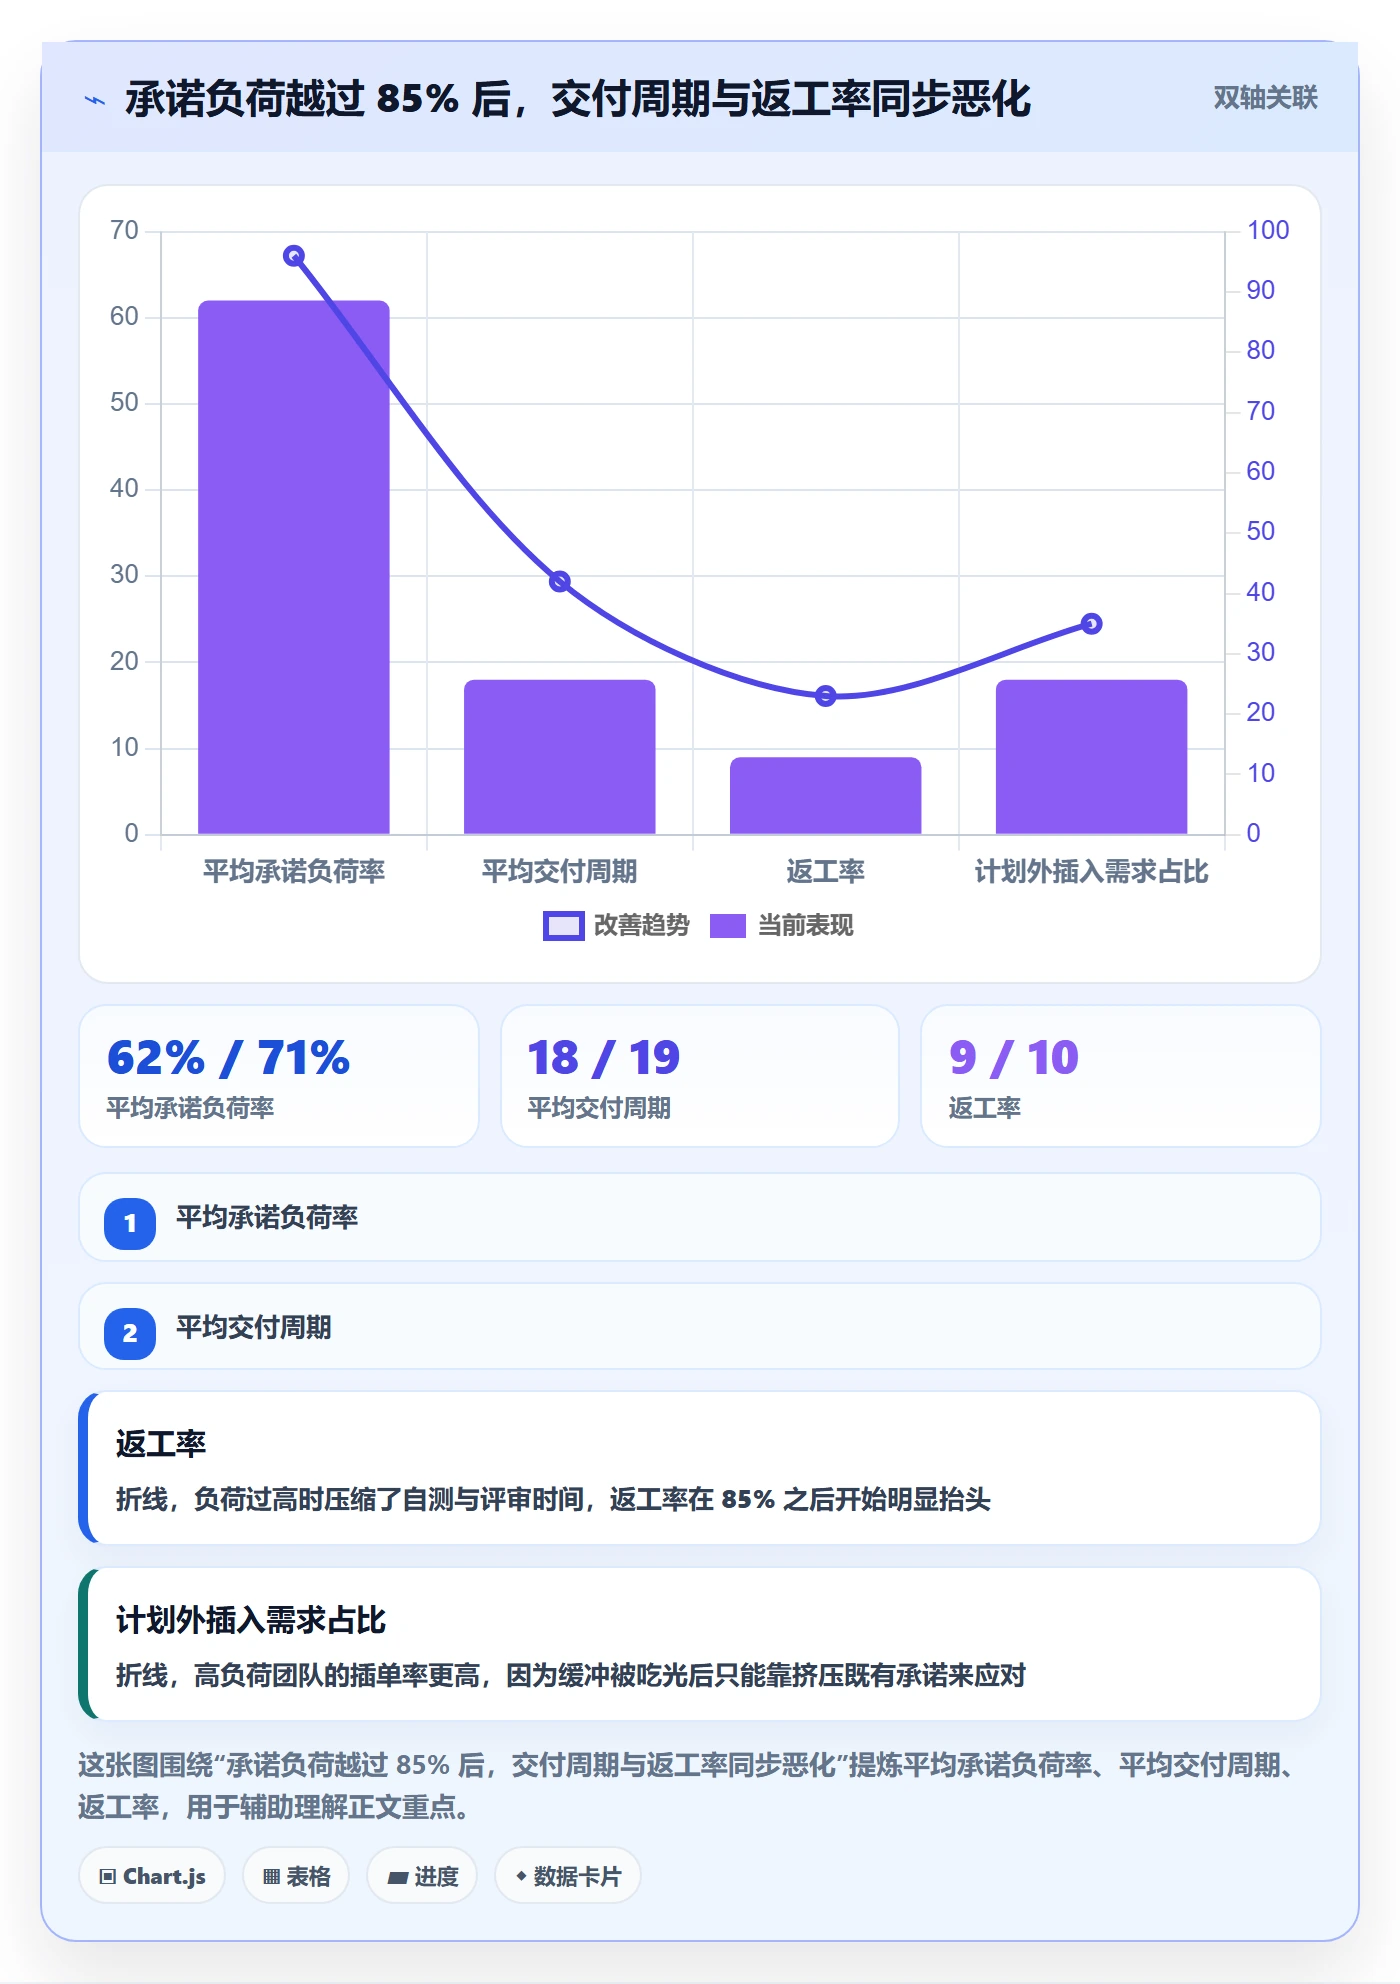This screenshot has width=1400, height=1984.
Task: Click the 返工率 note text about 自测与评审时间
Action: (x=553, y=1499)
